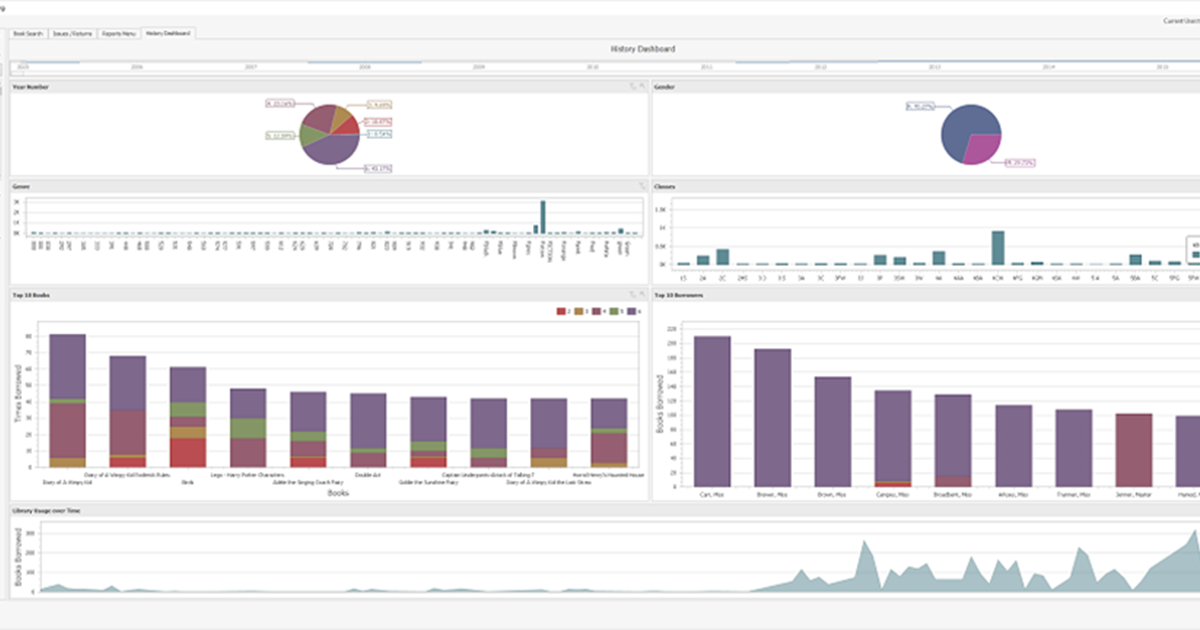The height and width of the screenshot is (630, 1200).
Task: Click red legend swatch for year 2
Action: coord(561,312)
